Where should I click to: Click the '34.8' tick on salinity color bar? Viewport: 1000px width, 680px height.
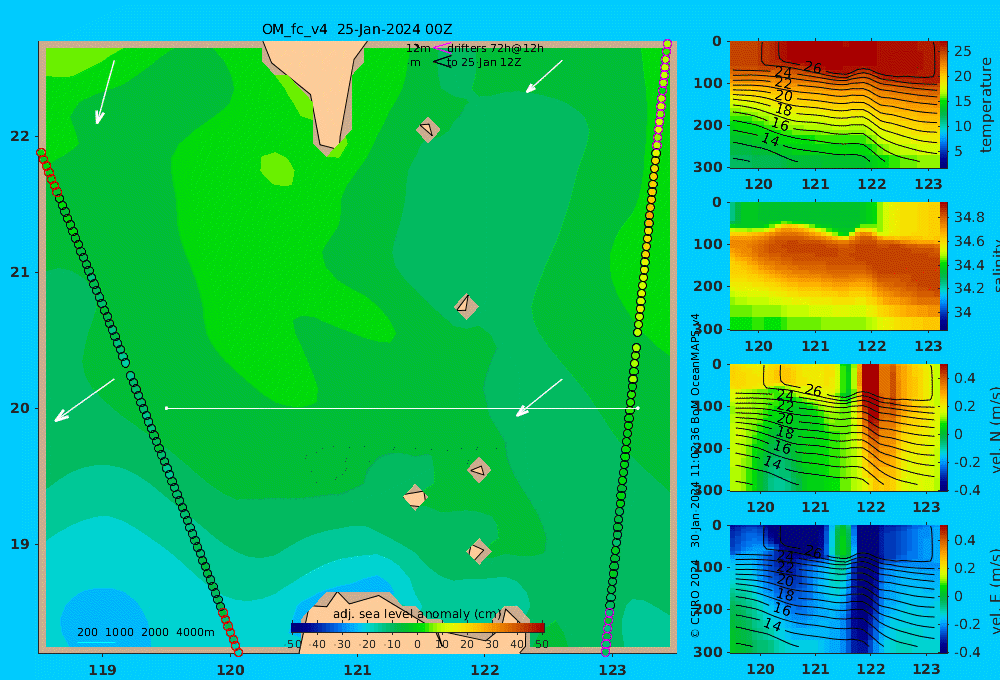(x=969, y=218)
